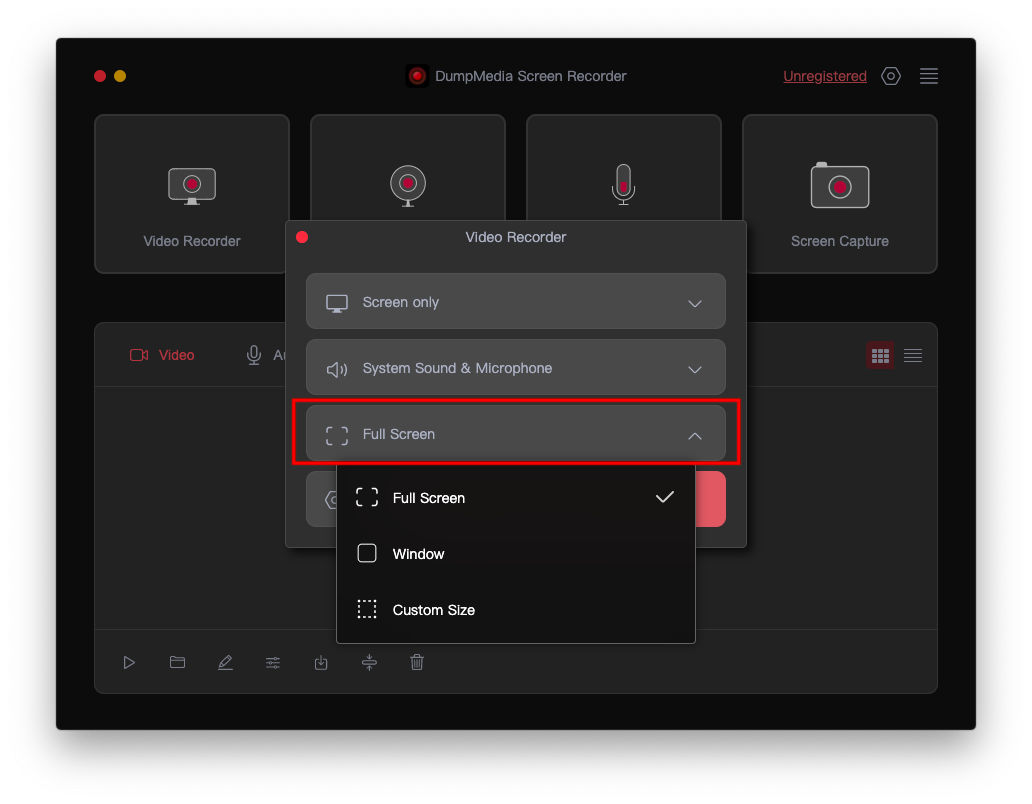The image size is (1032, 804).
Task: Click the compress icon in bottom toolbar
Action: (x=369, y=663)
